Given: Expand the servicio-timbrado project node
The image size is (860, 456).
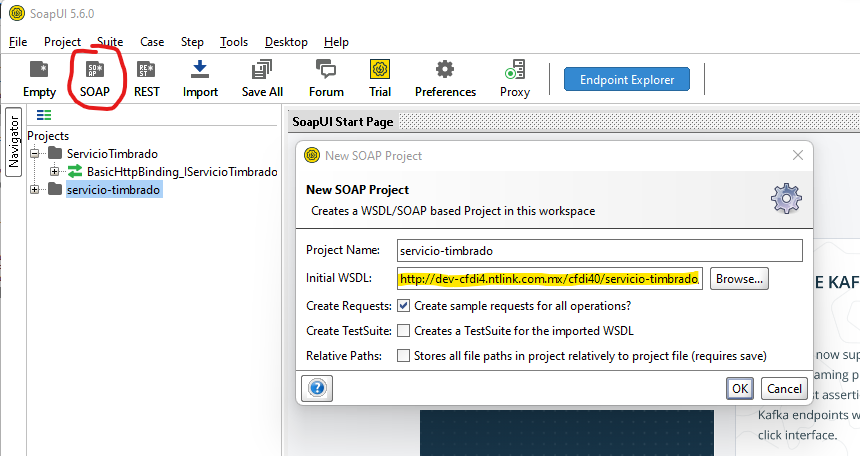Looking at the screenshot, I should (x=35, y=189).
